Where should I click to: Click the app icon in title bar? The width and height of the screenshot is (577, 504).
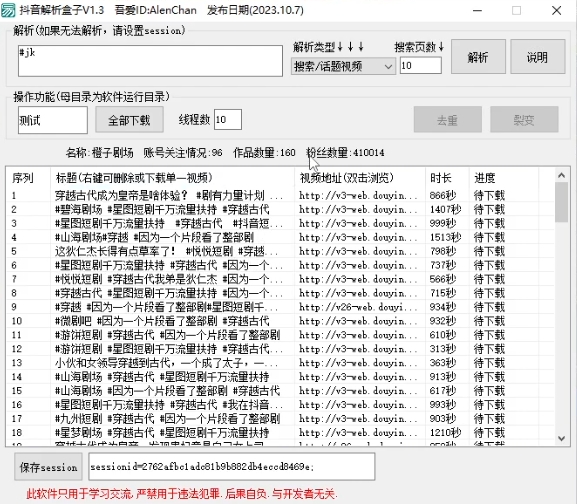coord(8,10)
